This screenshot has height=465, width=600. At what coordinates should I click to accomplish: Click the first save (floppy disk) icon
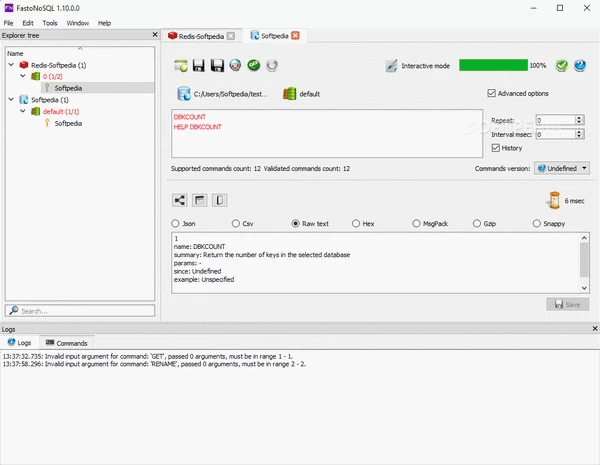click(x=199, y=66)
